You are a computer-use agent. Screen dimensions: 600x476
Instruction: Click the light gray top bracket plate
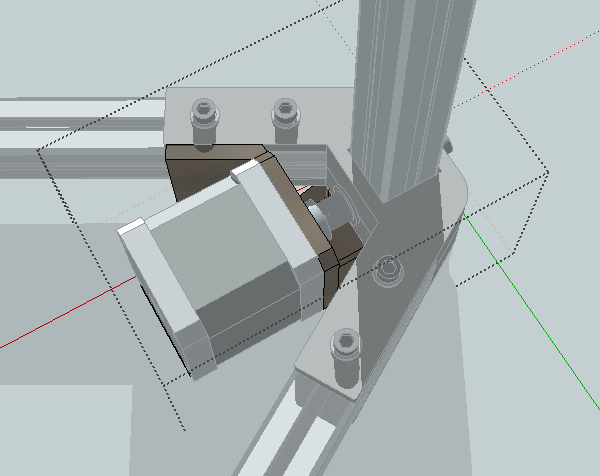260,117
